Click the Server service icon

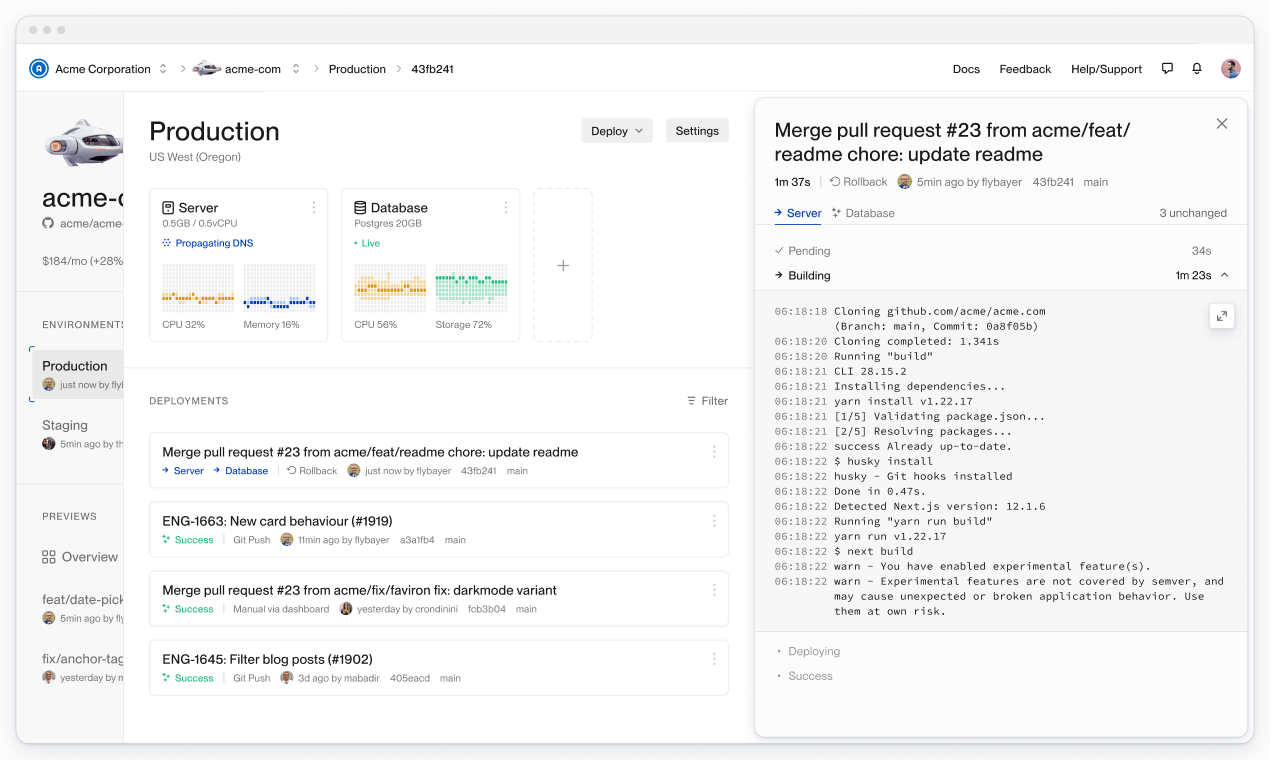click(x=168, y=208)
